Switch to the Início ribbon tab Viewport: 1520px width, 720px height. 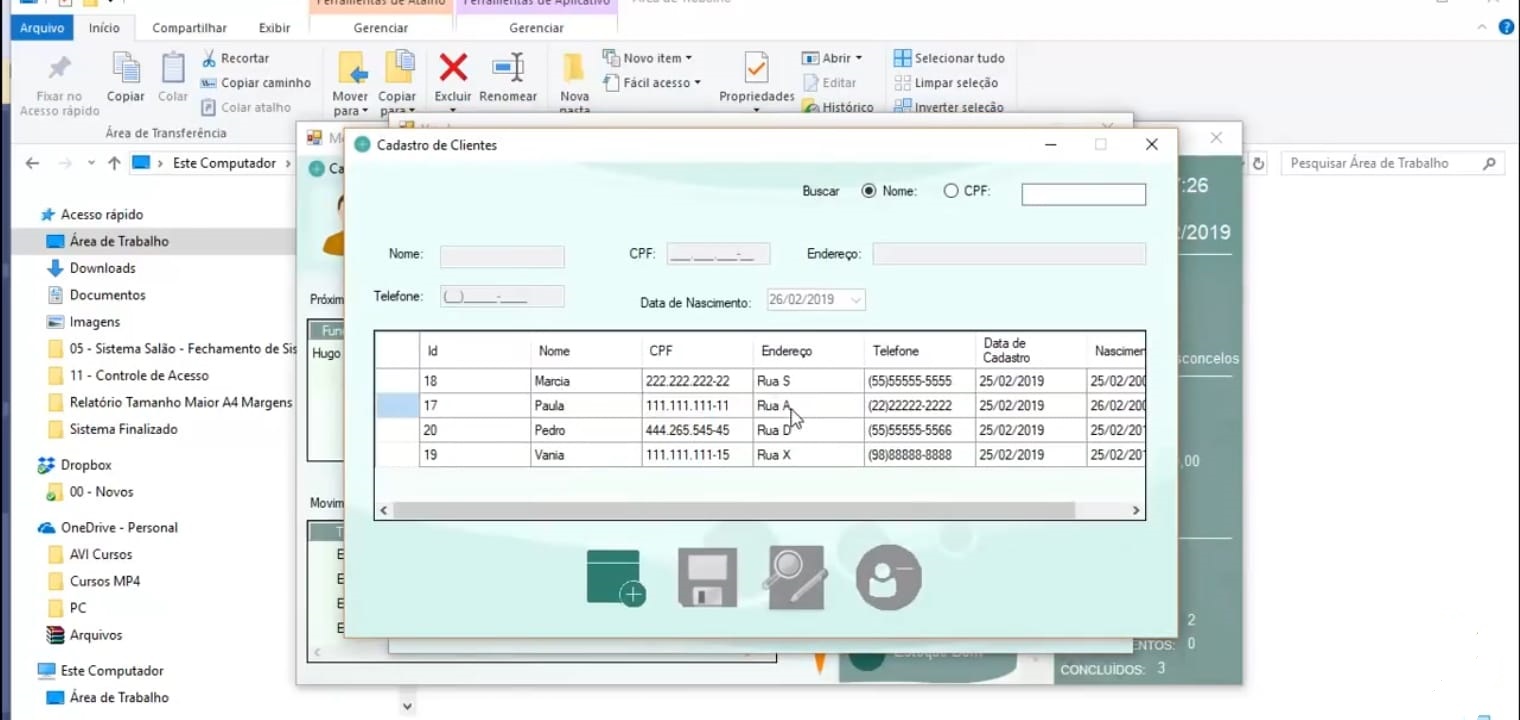(x=104, y=28)
